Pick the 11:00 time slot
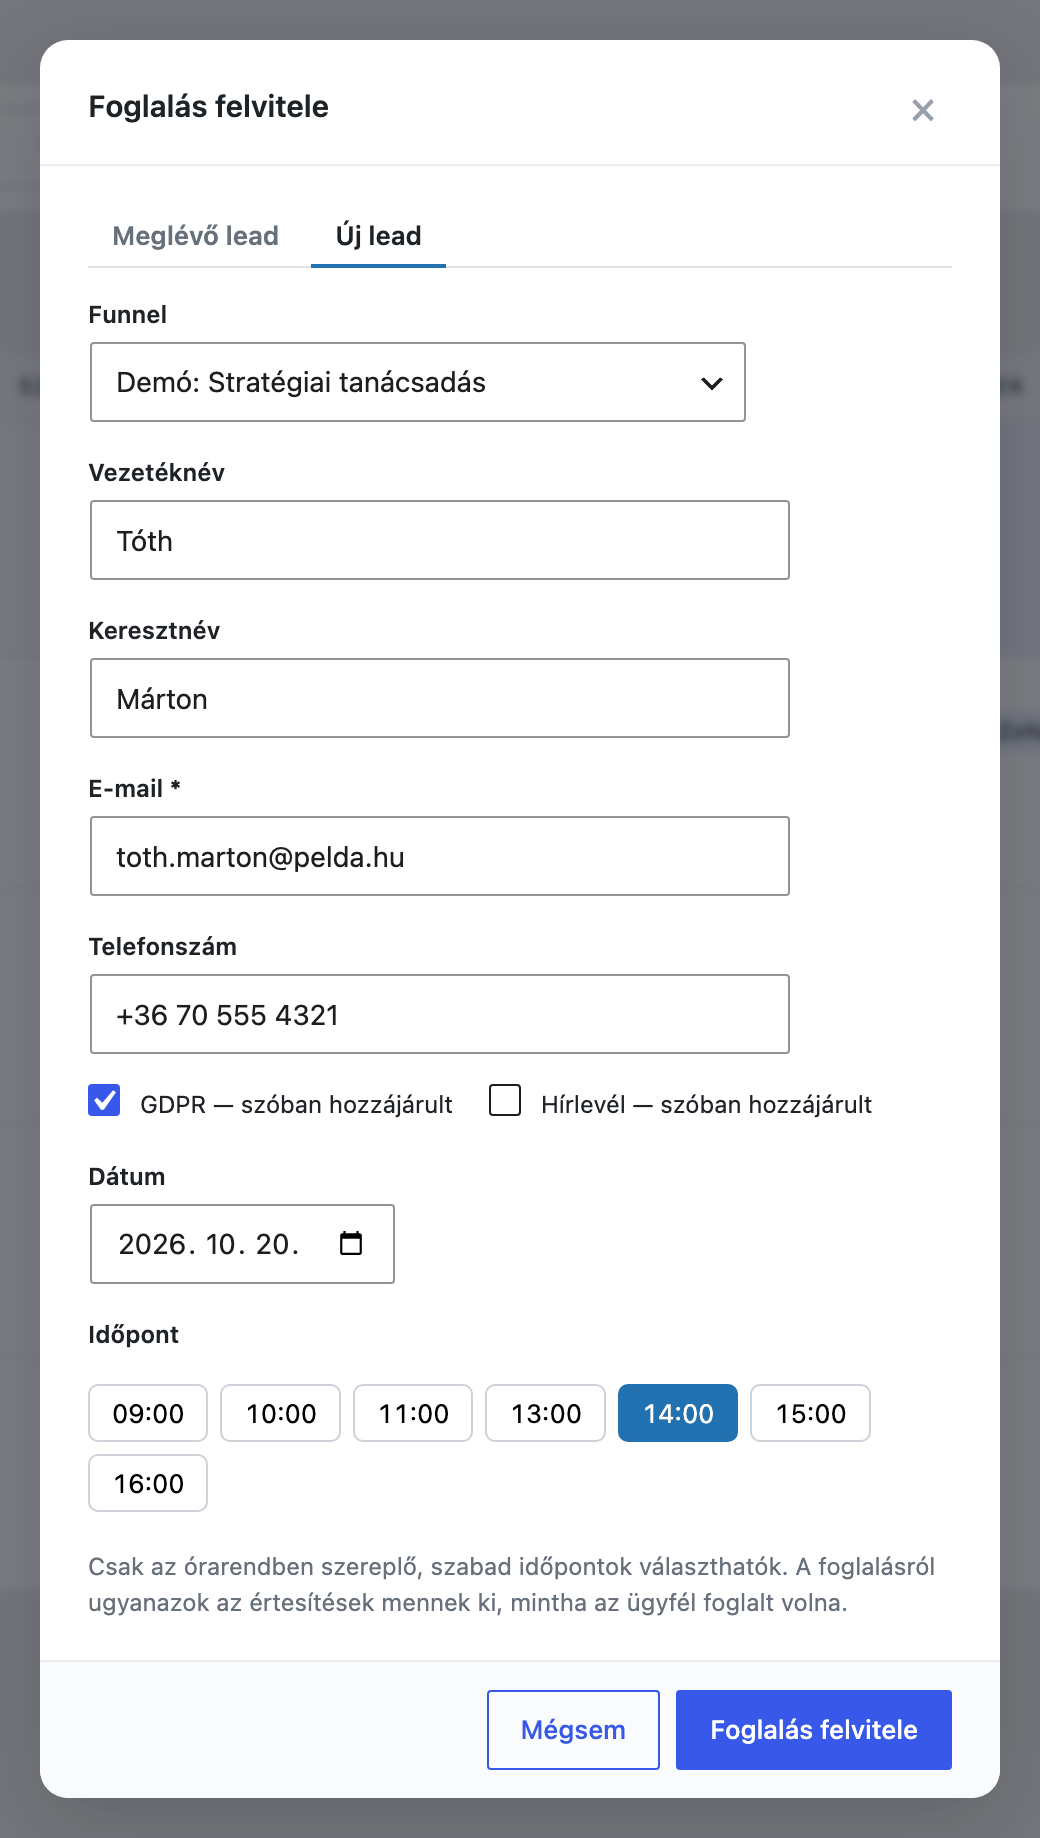 pos(413,1413)
